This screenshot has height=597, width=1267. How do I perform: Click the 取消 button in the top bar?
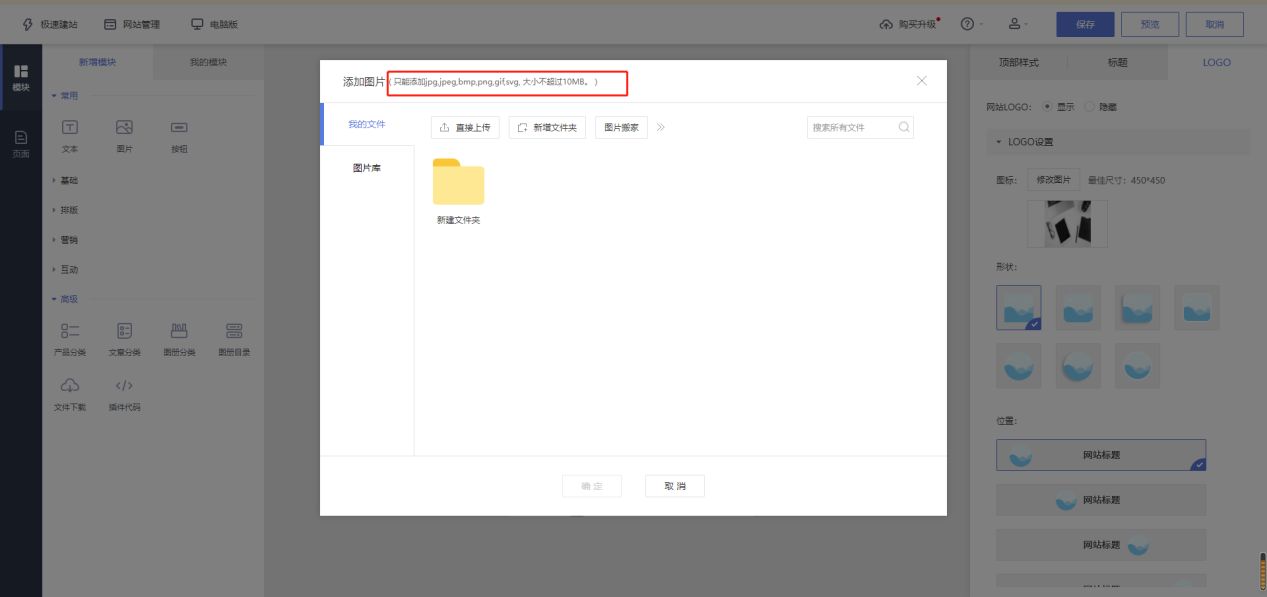(x=1215, y=24)
